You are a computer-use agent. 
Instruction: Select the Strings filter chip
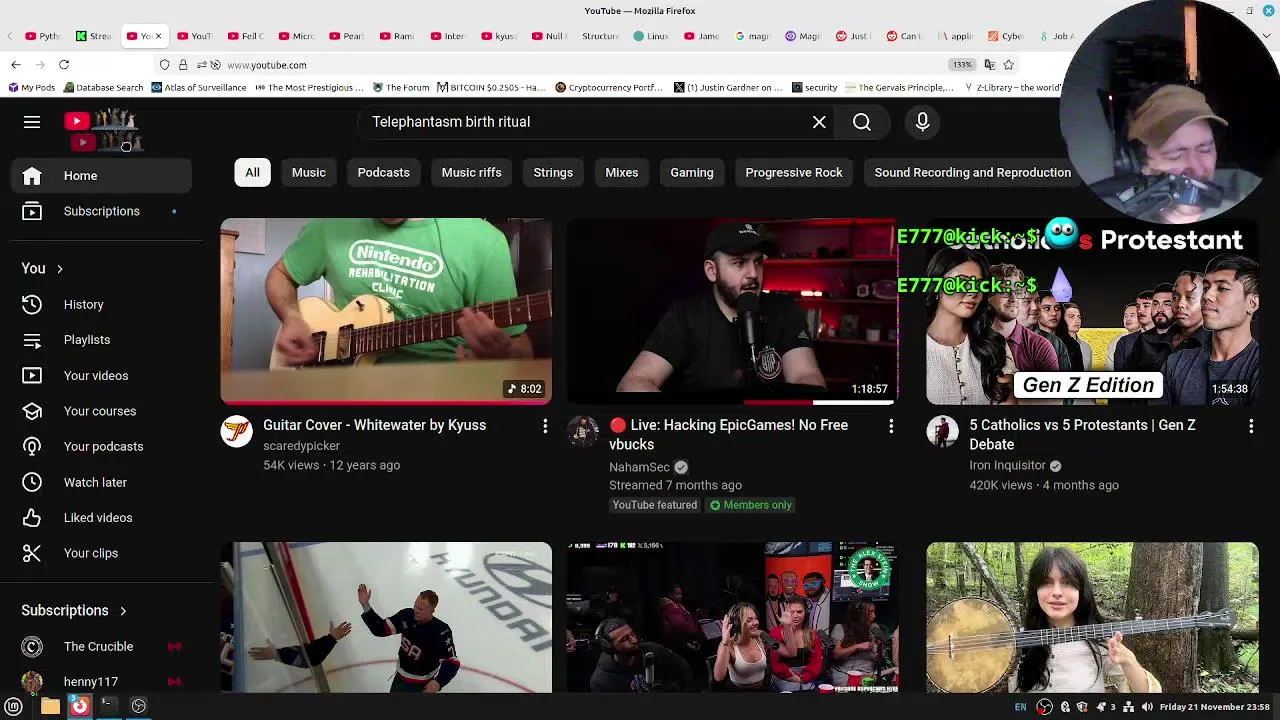click(553, 173)
